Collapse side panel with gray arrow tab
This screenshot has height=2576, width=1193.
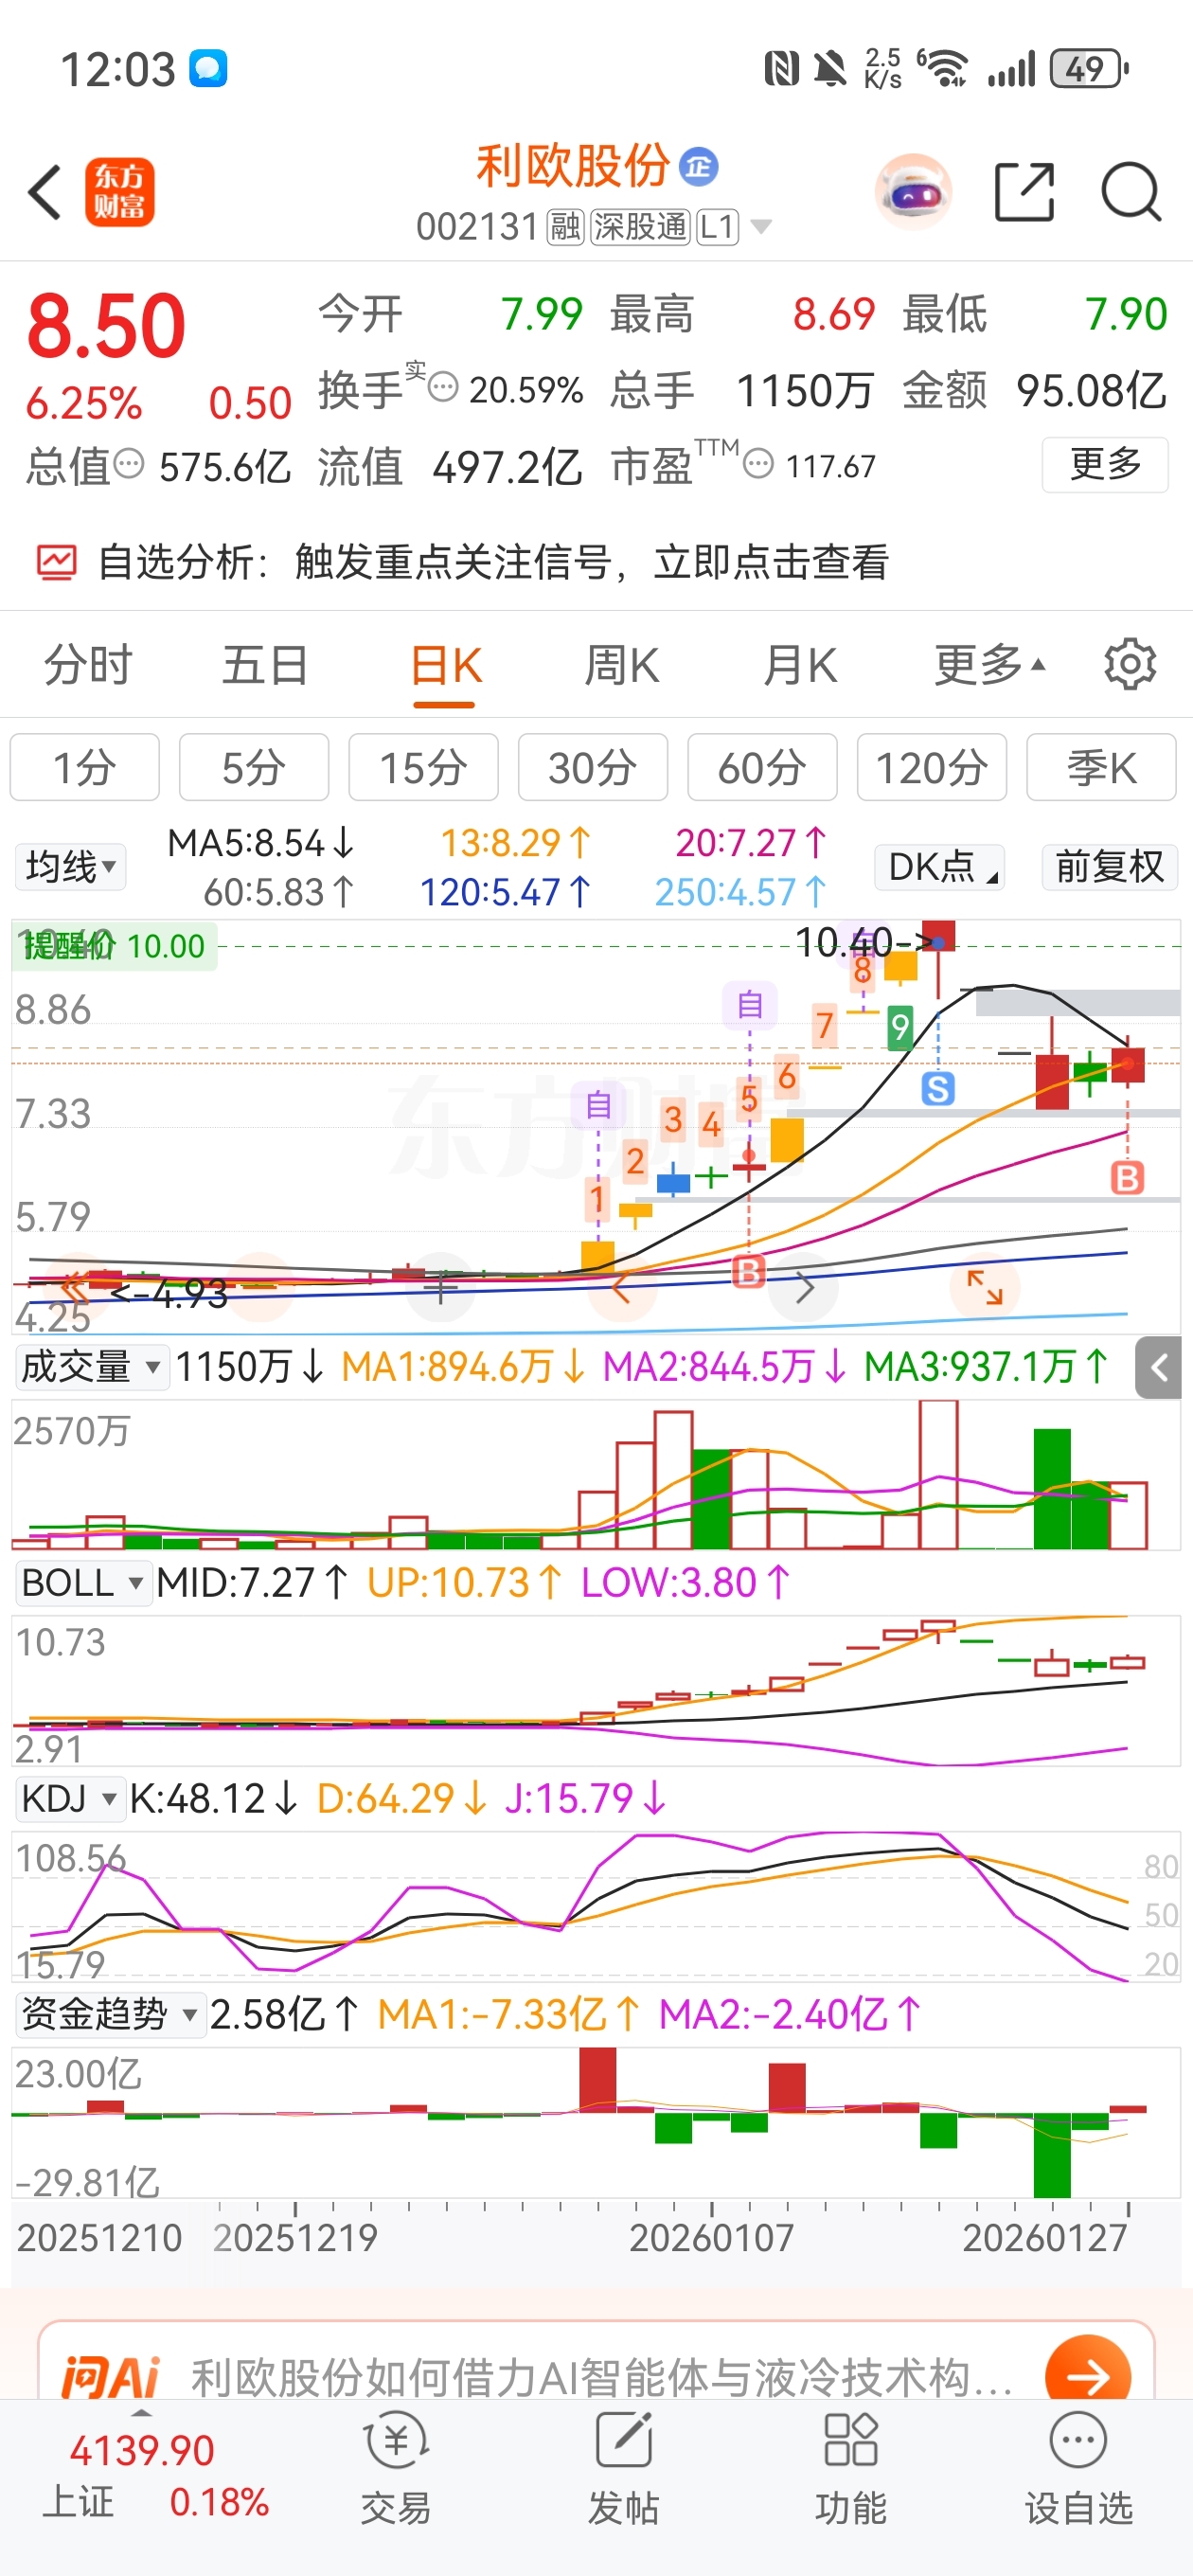pos(1158,1367)
